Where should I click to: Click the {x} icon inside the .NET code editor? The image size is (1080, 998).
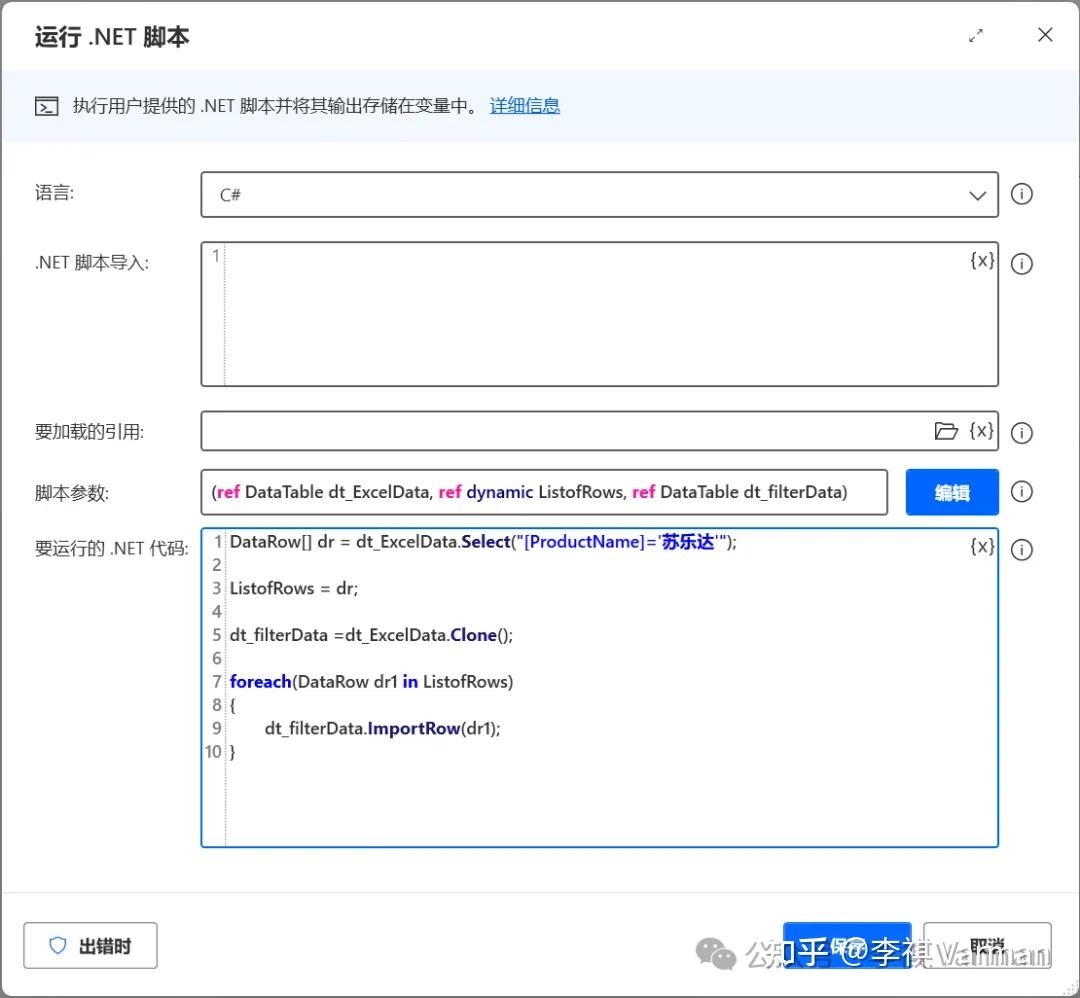tap(982, 546)
